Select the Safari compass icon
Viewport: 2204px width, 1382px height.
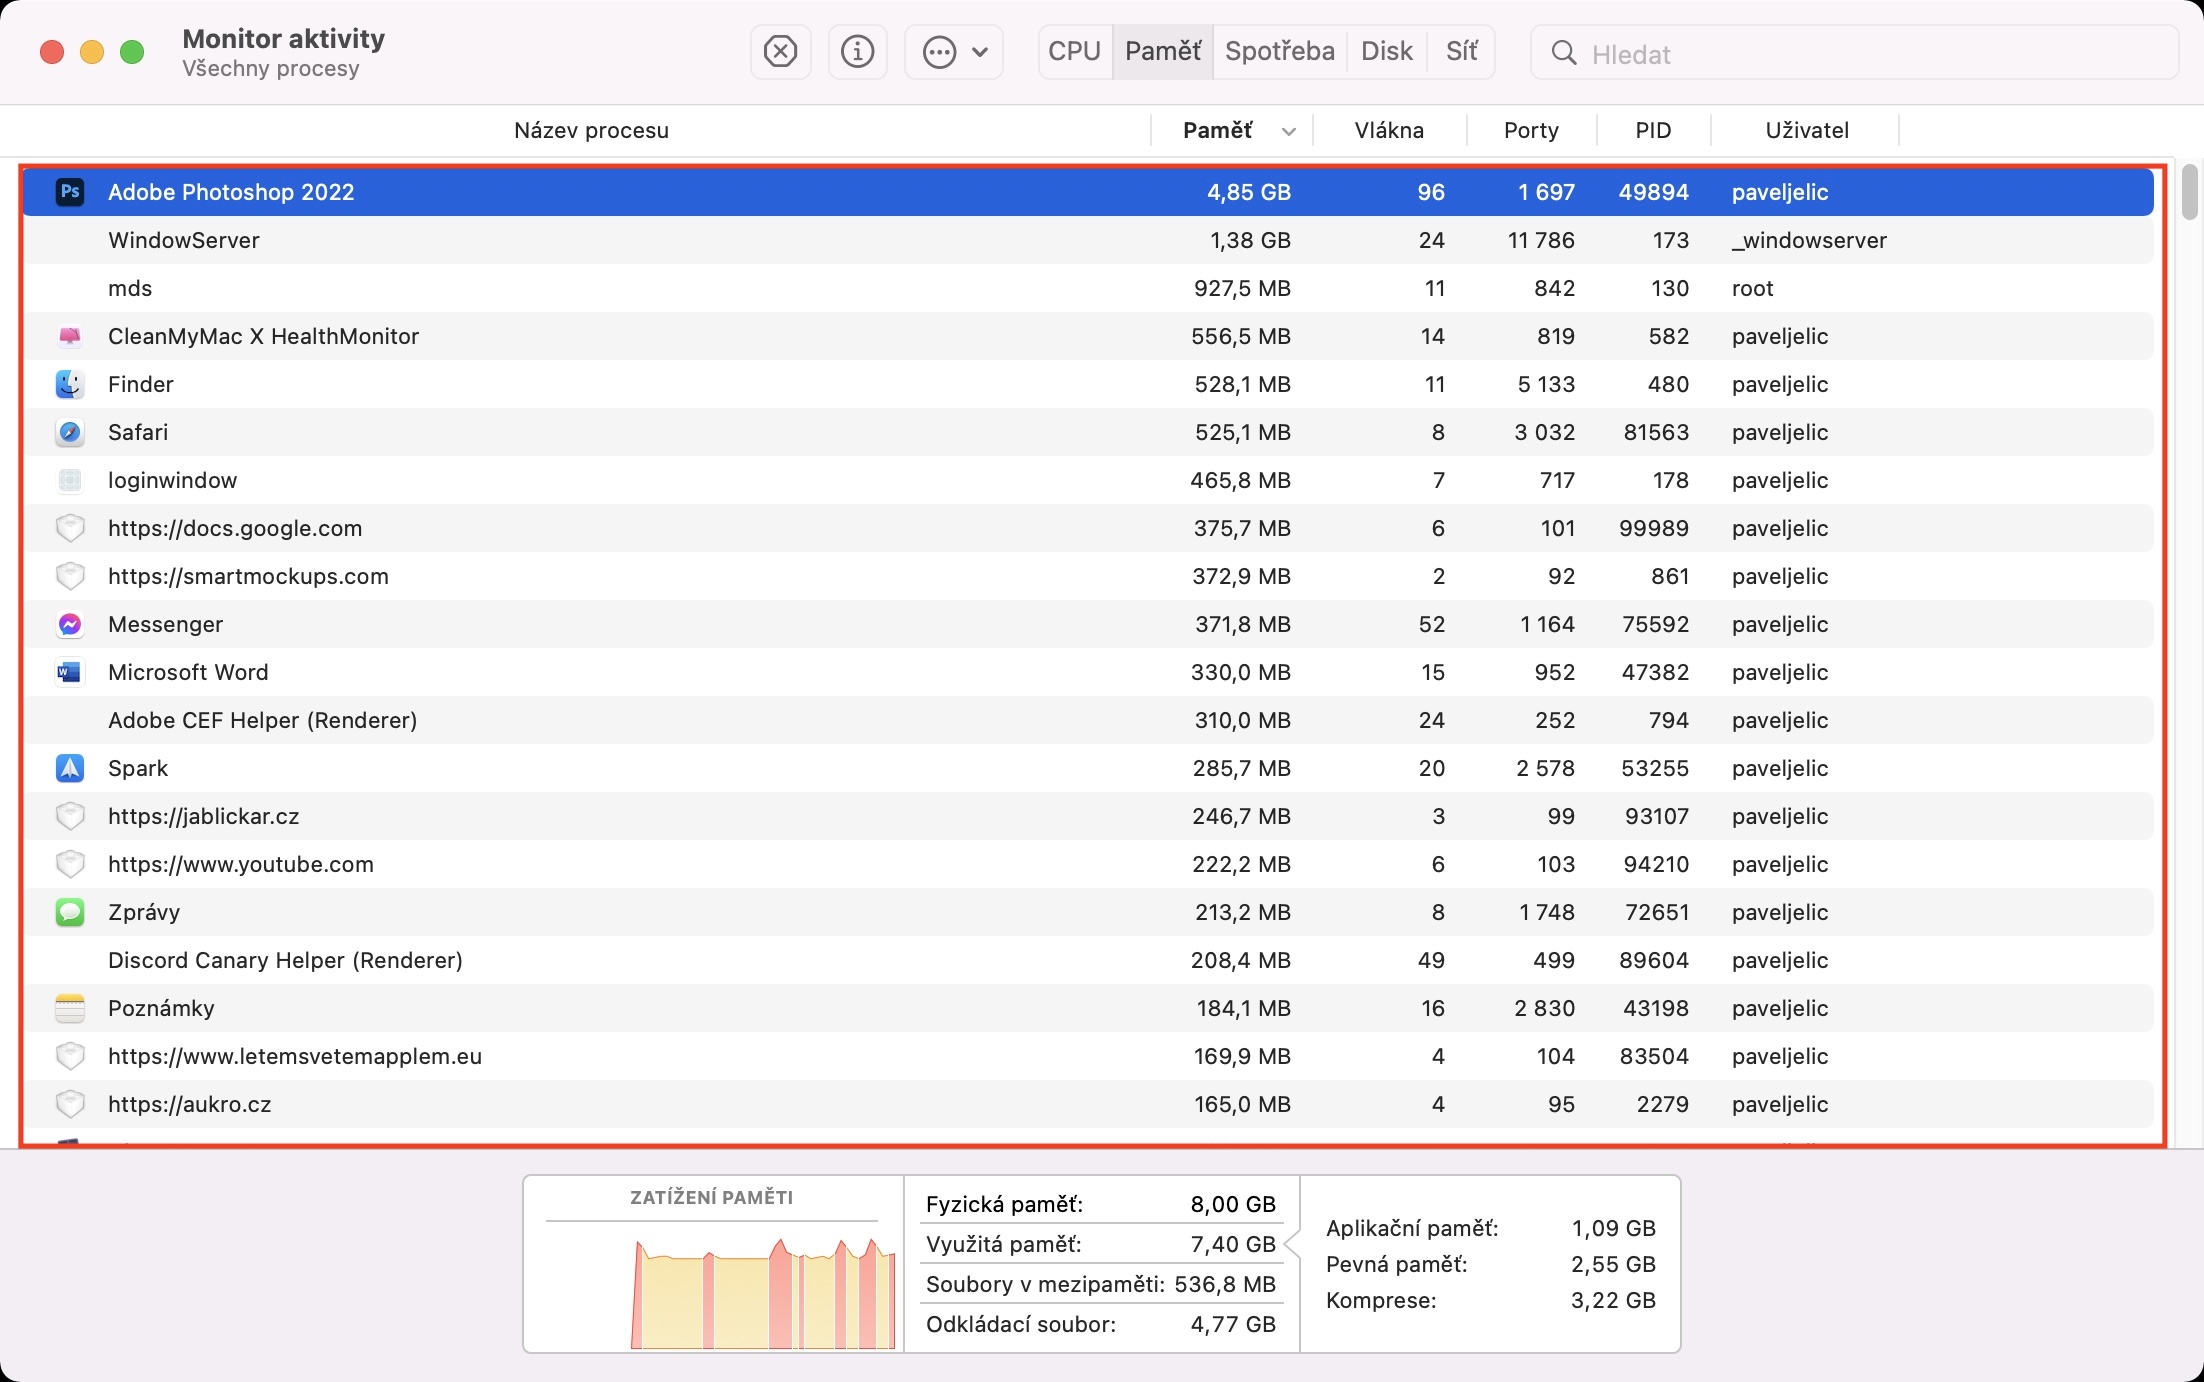tap(70, 432)
